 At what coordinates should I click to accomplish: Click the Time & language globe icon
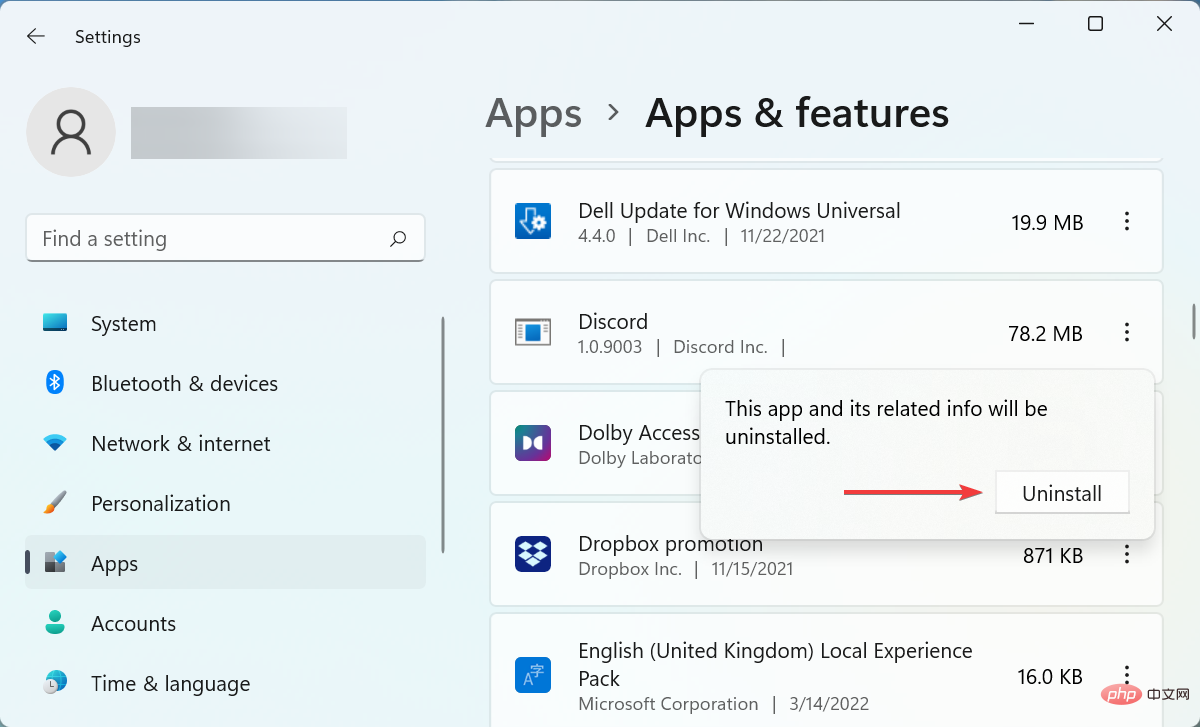tap(55, 683)
